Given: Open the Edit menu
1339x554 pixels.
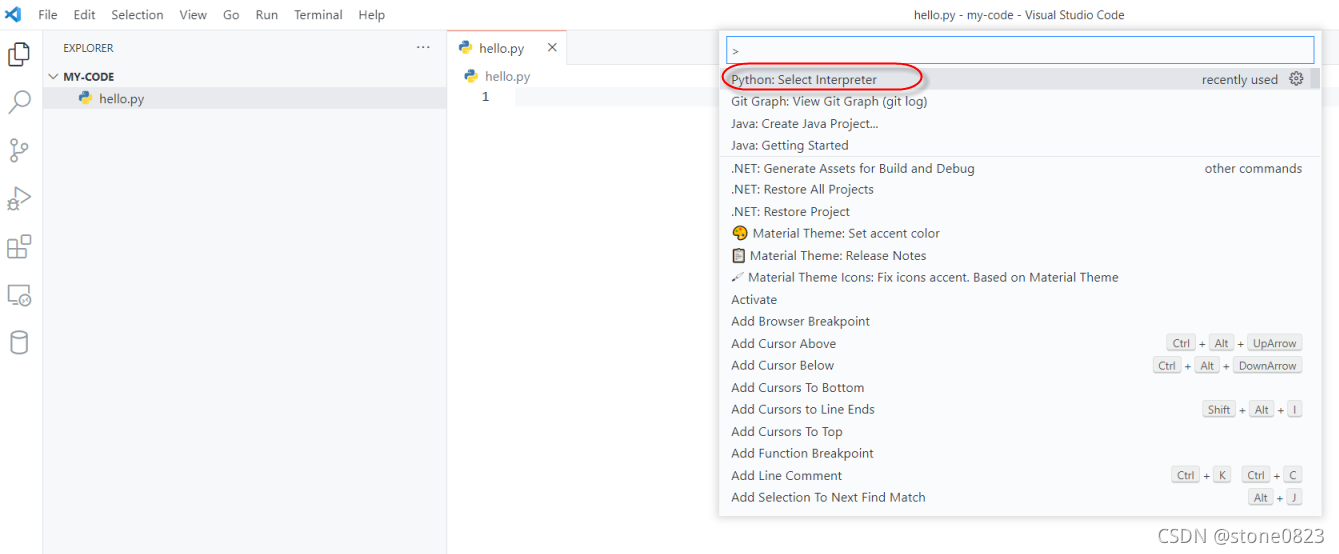Looking at the screenshot, I should point(84,15).
